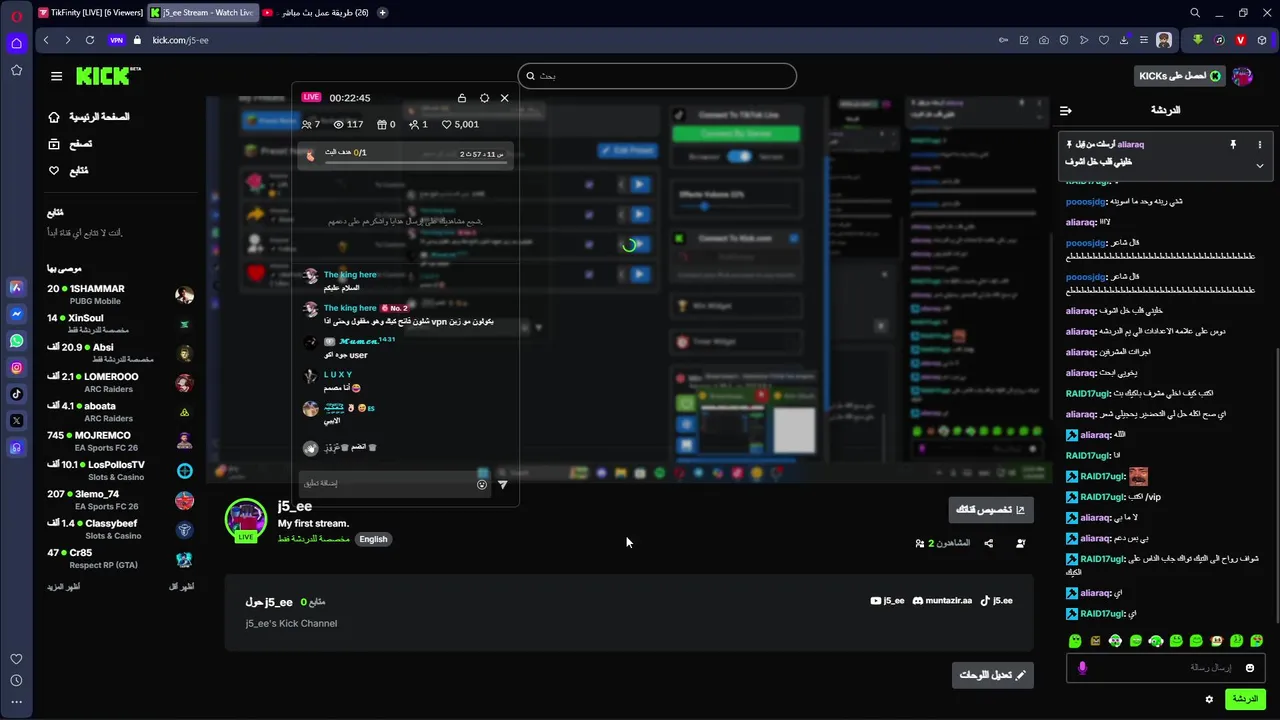Open الصفحة الرئيسية home menu item

coord(89,117)
